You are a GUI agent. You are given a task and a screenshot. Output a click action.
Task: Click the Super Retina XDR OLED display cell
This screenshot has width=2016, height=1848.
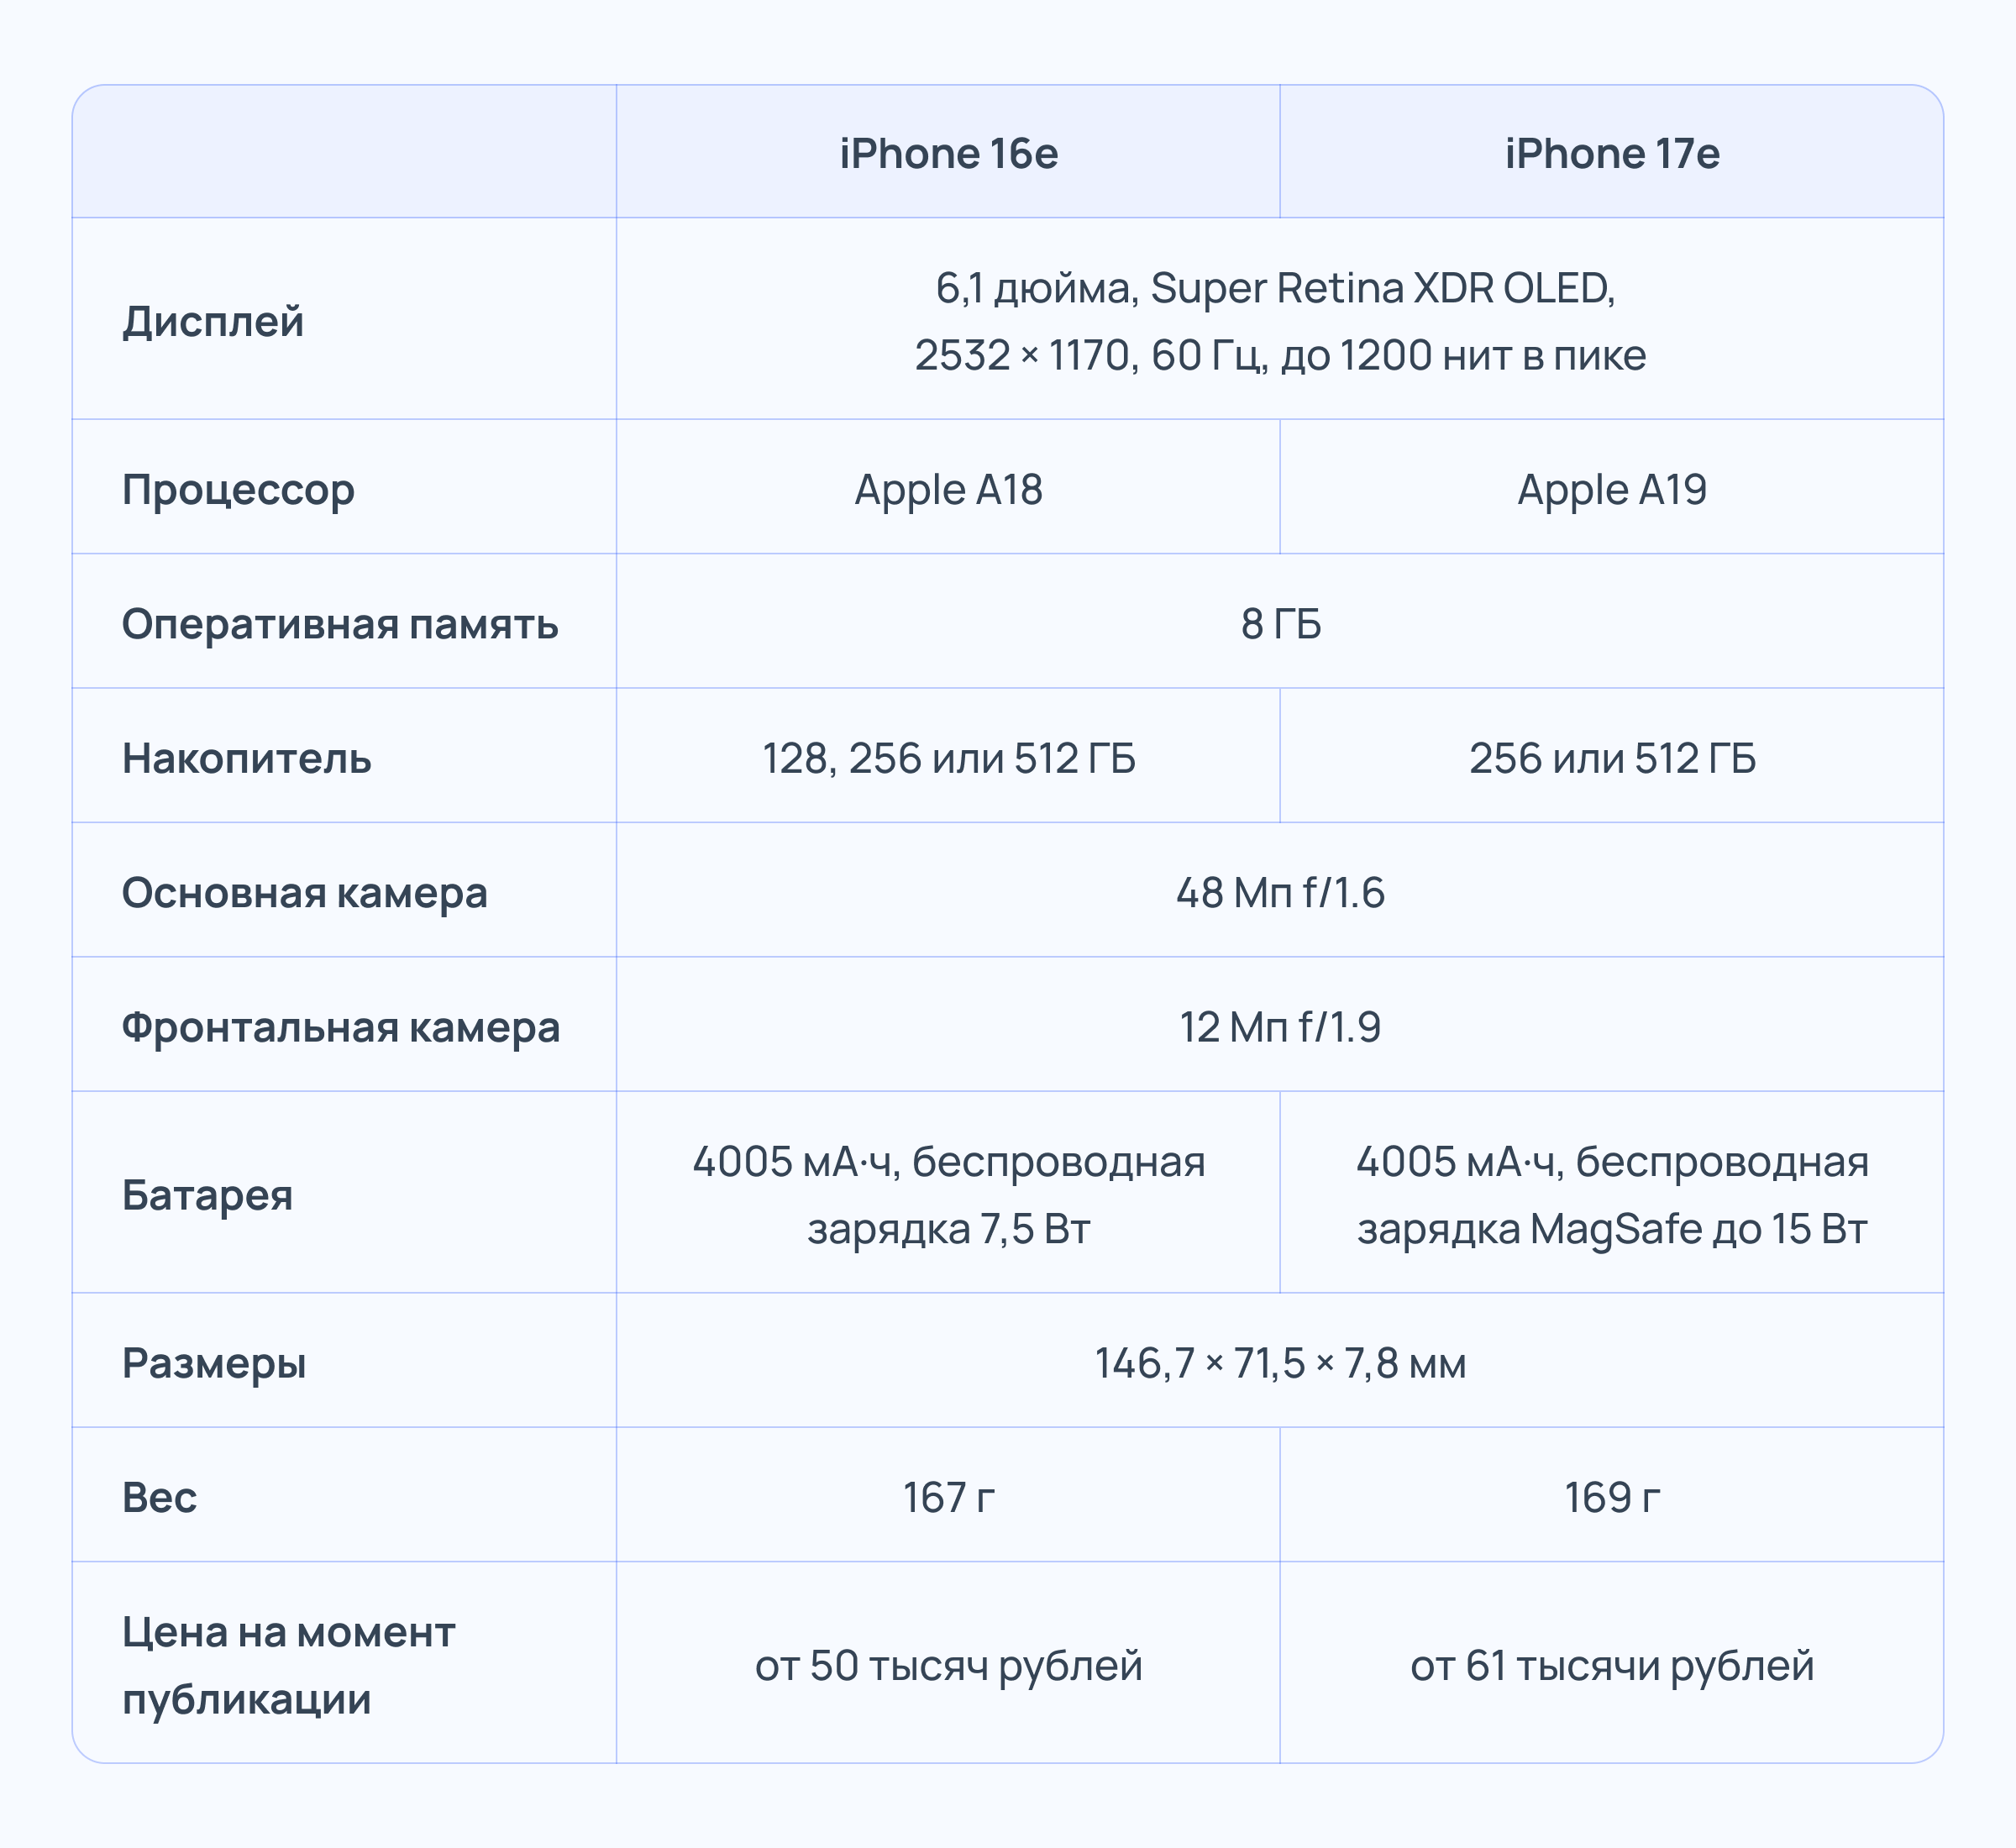(1279, 321)
